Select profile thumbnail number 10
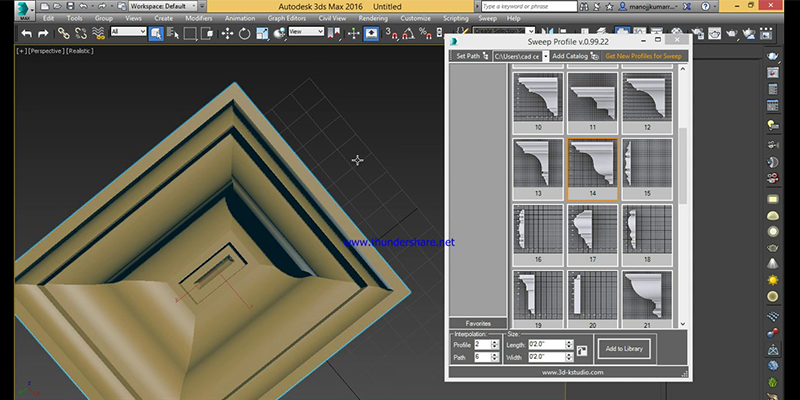The image size is (800, 400). point(538,103)
